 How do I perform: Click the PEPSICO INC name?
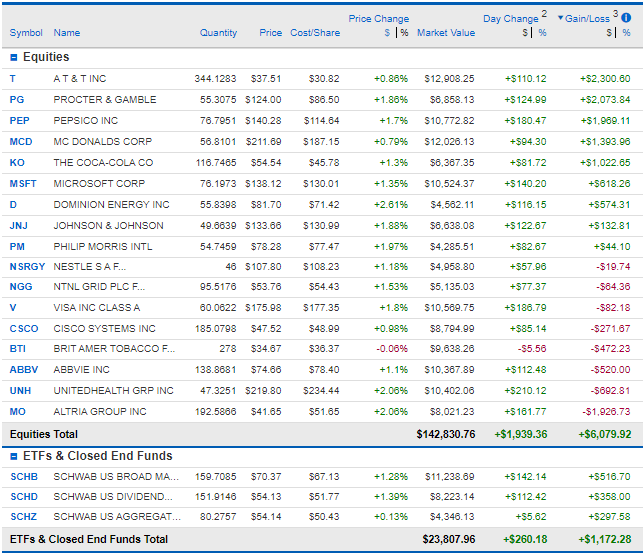pyautogui.click(x=85, y=121)
